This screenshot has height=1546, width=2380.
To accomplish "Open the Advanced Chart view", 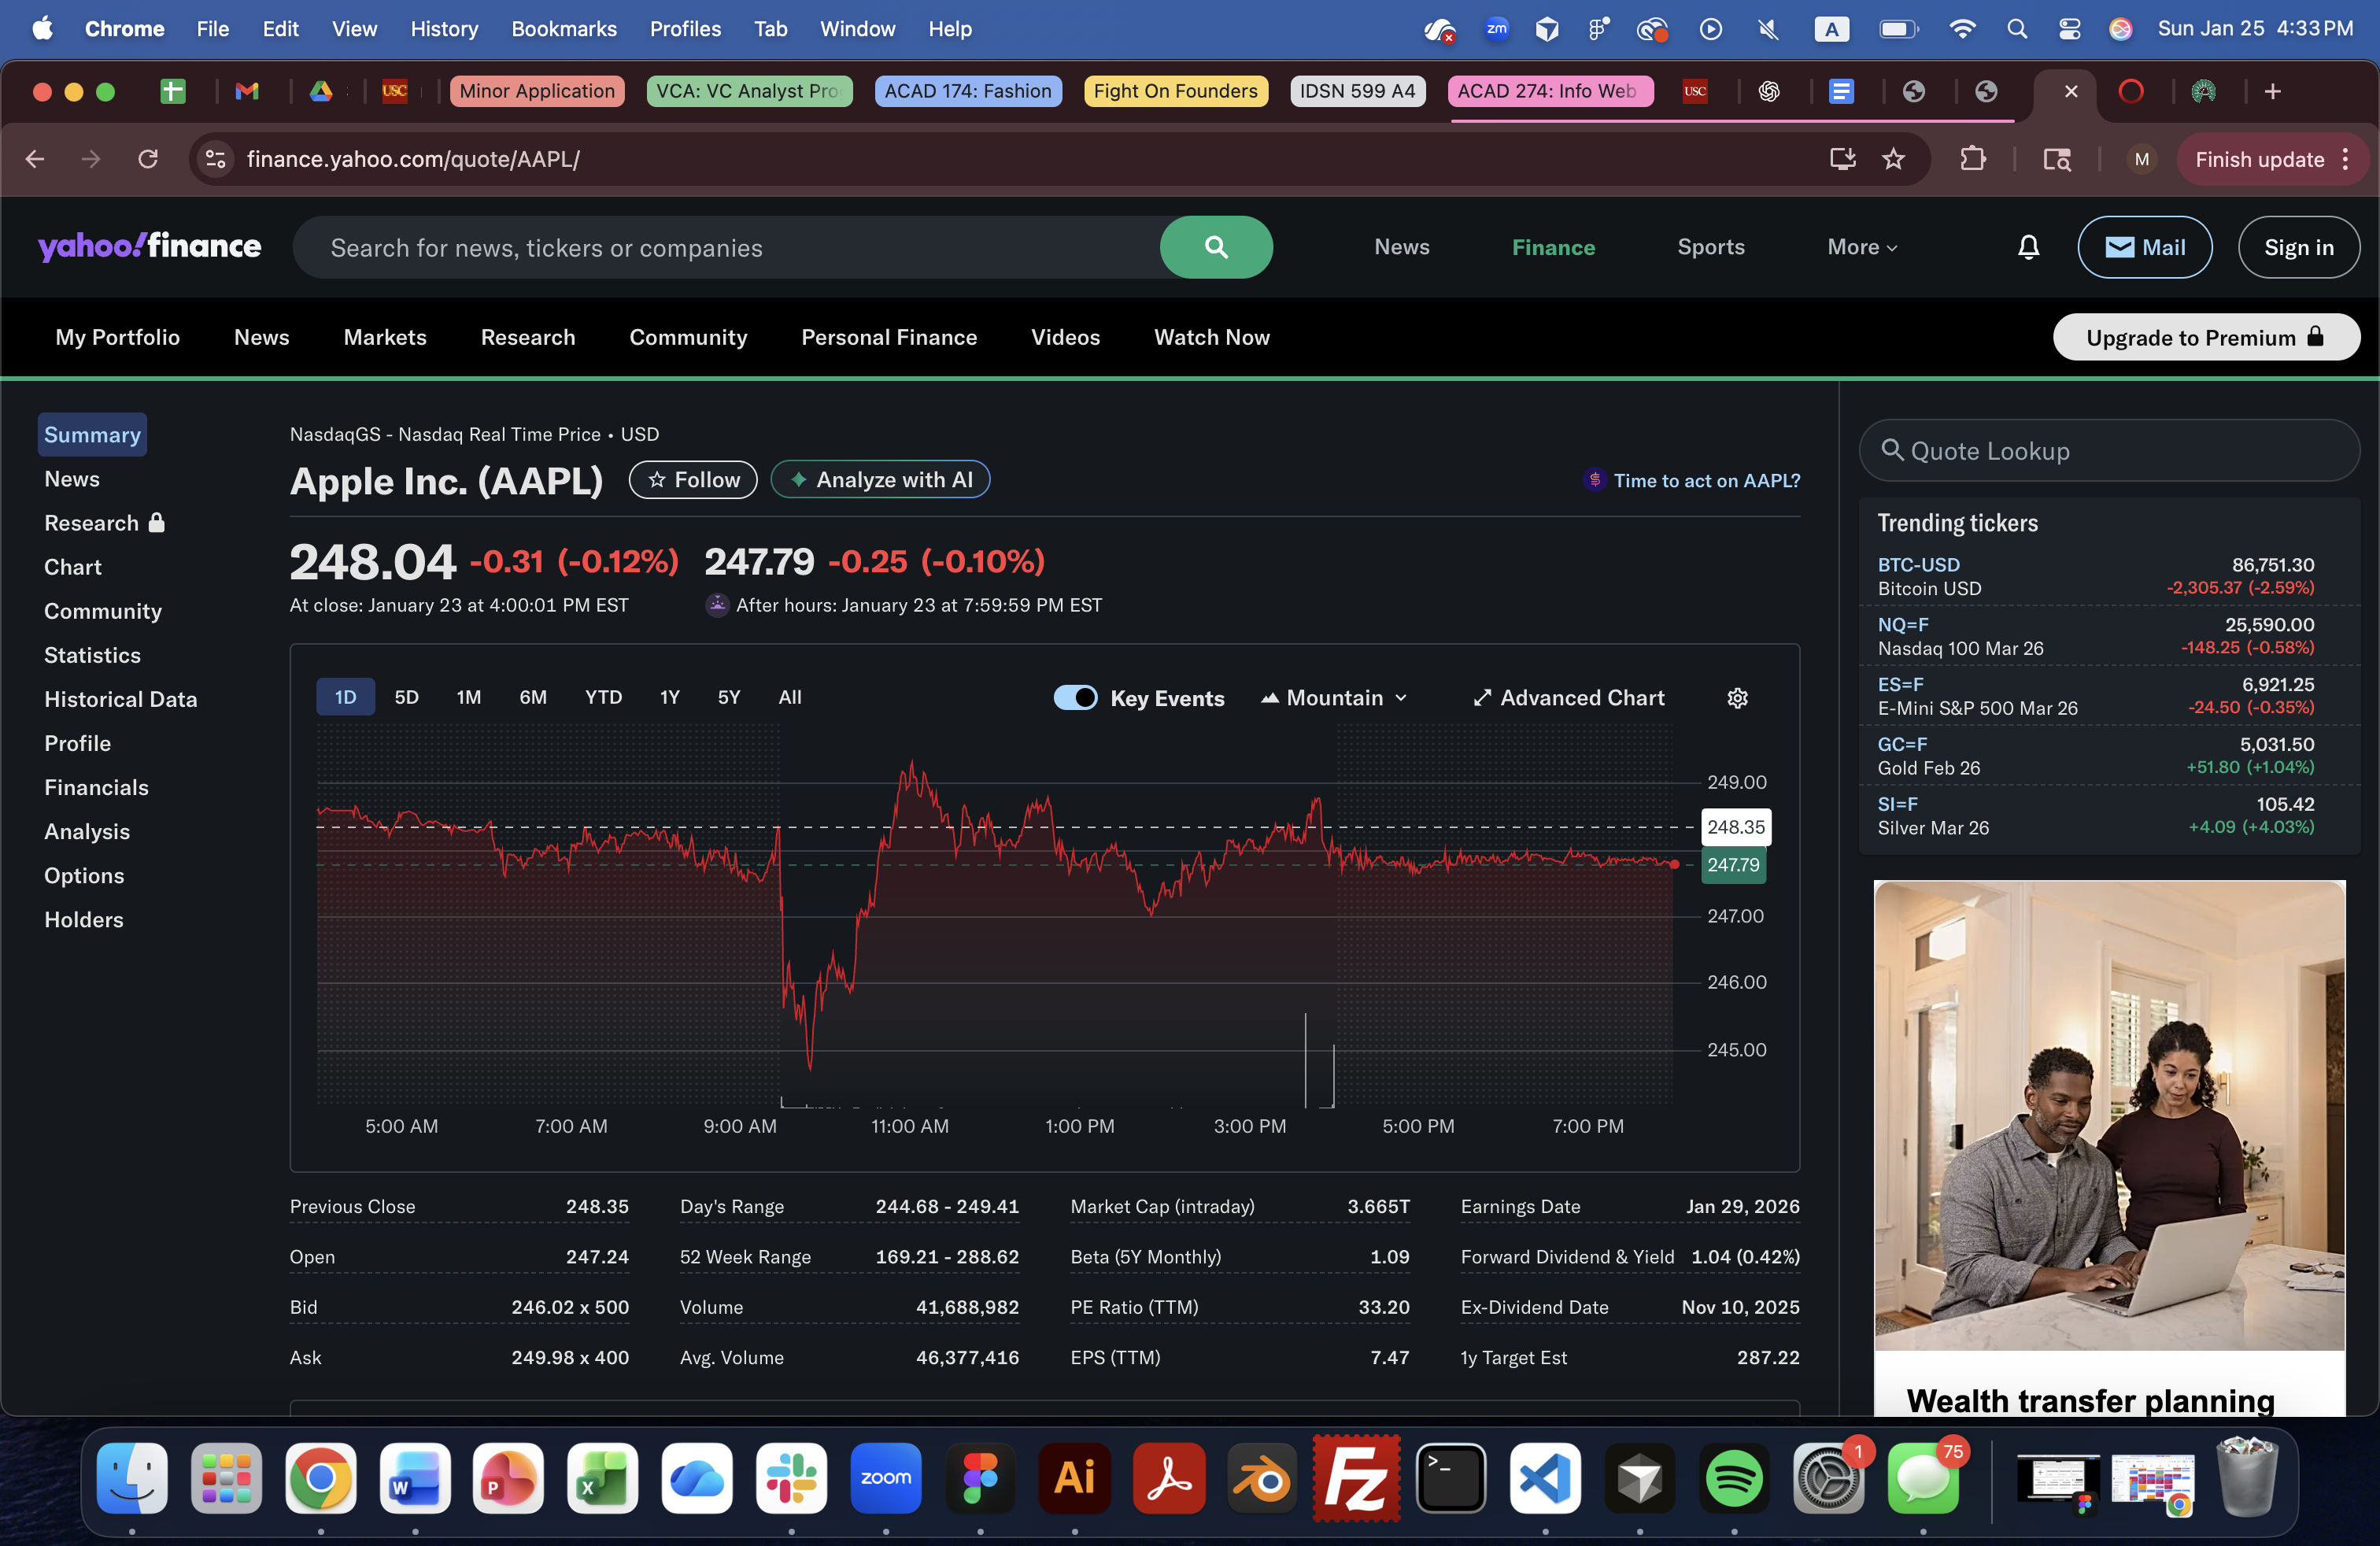I will pos(1568,698).
